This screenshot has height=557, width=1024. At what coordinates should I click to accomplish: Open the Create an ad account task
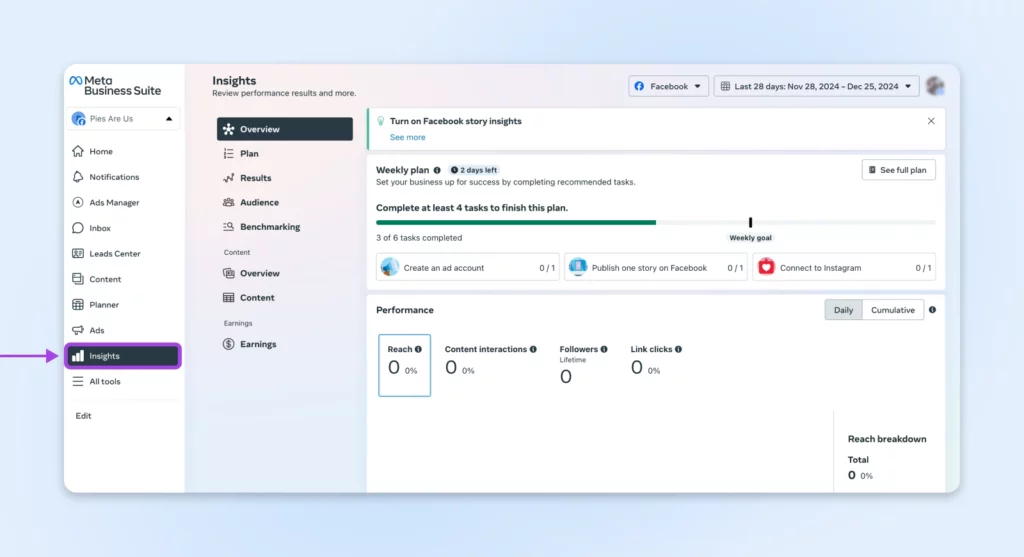468,268
